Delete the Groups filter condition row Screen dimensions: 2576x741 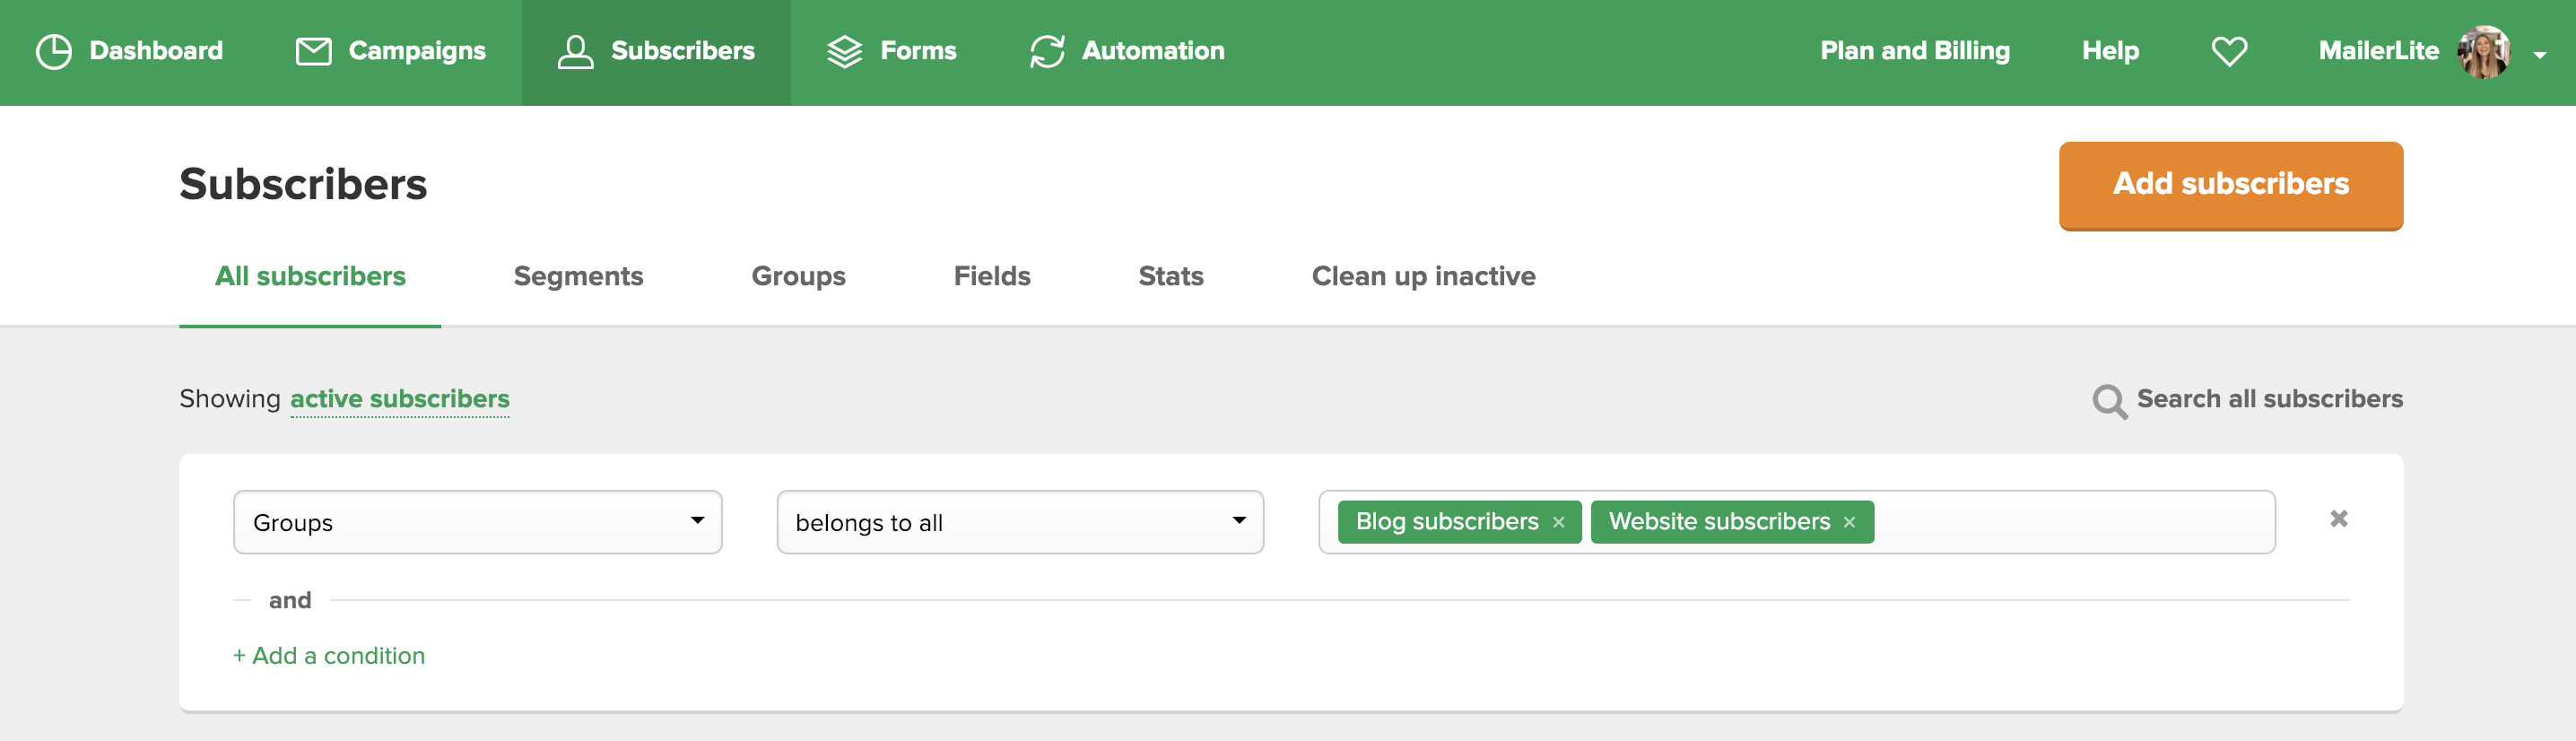2338,518
